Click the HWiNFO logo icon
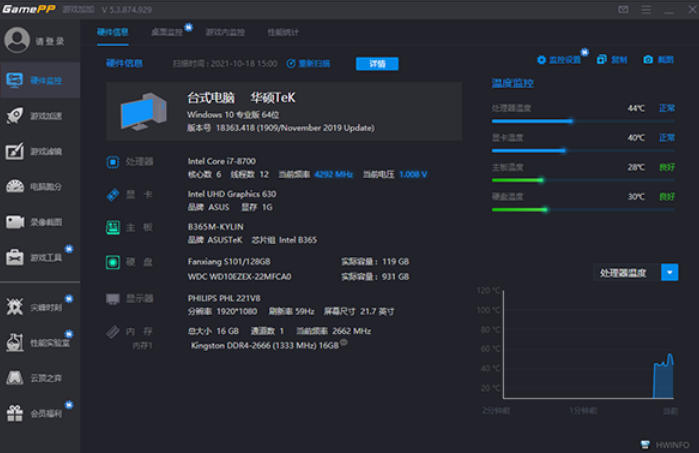 click(x=645, y=444)
